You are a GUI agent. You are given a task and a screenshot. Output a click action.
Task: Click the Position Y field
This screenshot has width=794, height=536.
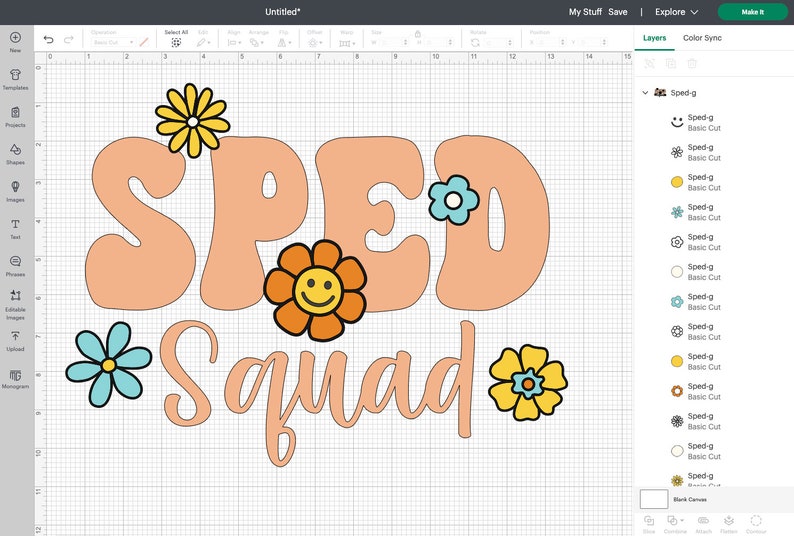click(592, 43)
